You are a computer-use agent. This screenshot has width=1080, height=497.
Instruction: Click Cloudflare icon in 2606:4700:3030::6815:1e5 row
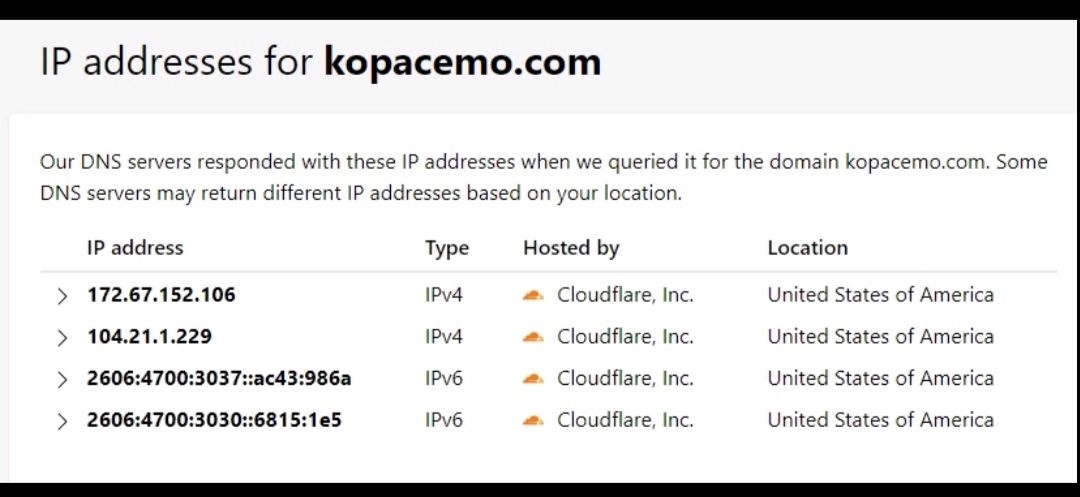point(534,420)
